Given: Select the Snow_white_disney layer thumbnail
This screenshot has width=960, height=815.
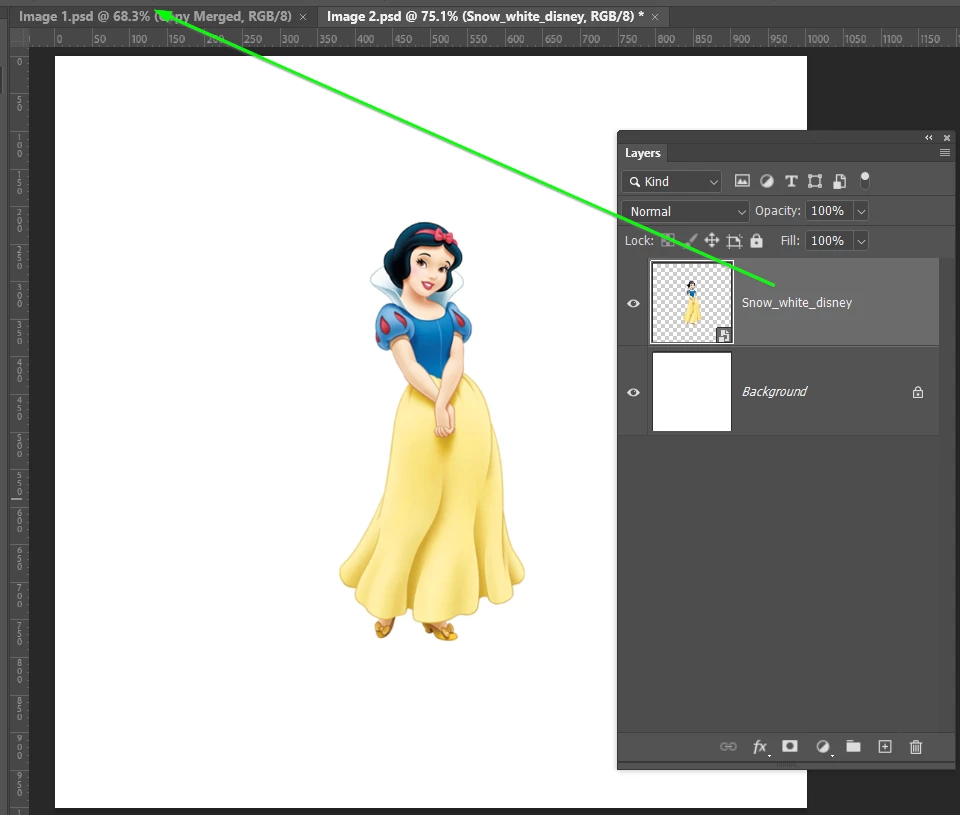Looking at the screenshot, I should tap(692, 302).
